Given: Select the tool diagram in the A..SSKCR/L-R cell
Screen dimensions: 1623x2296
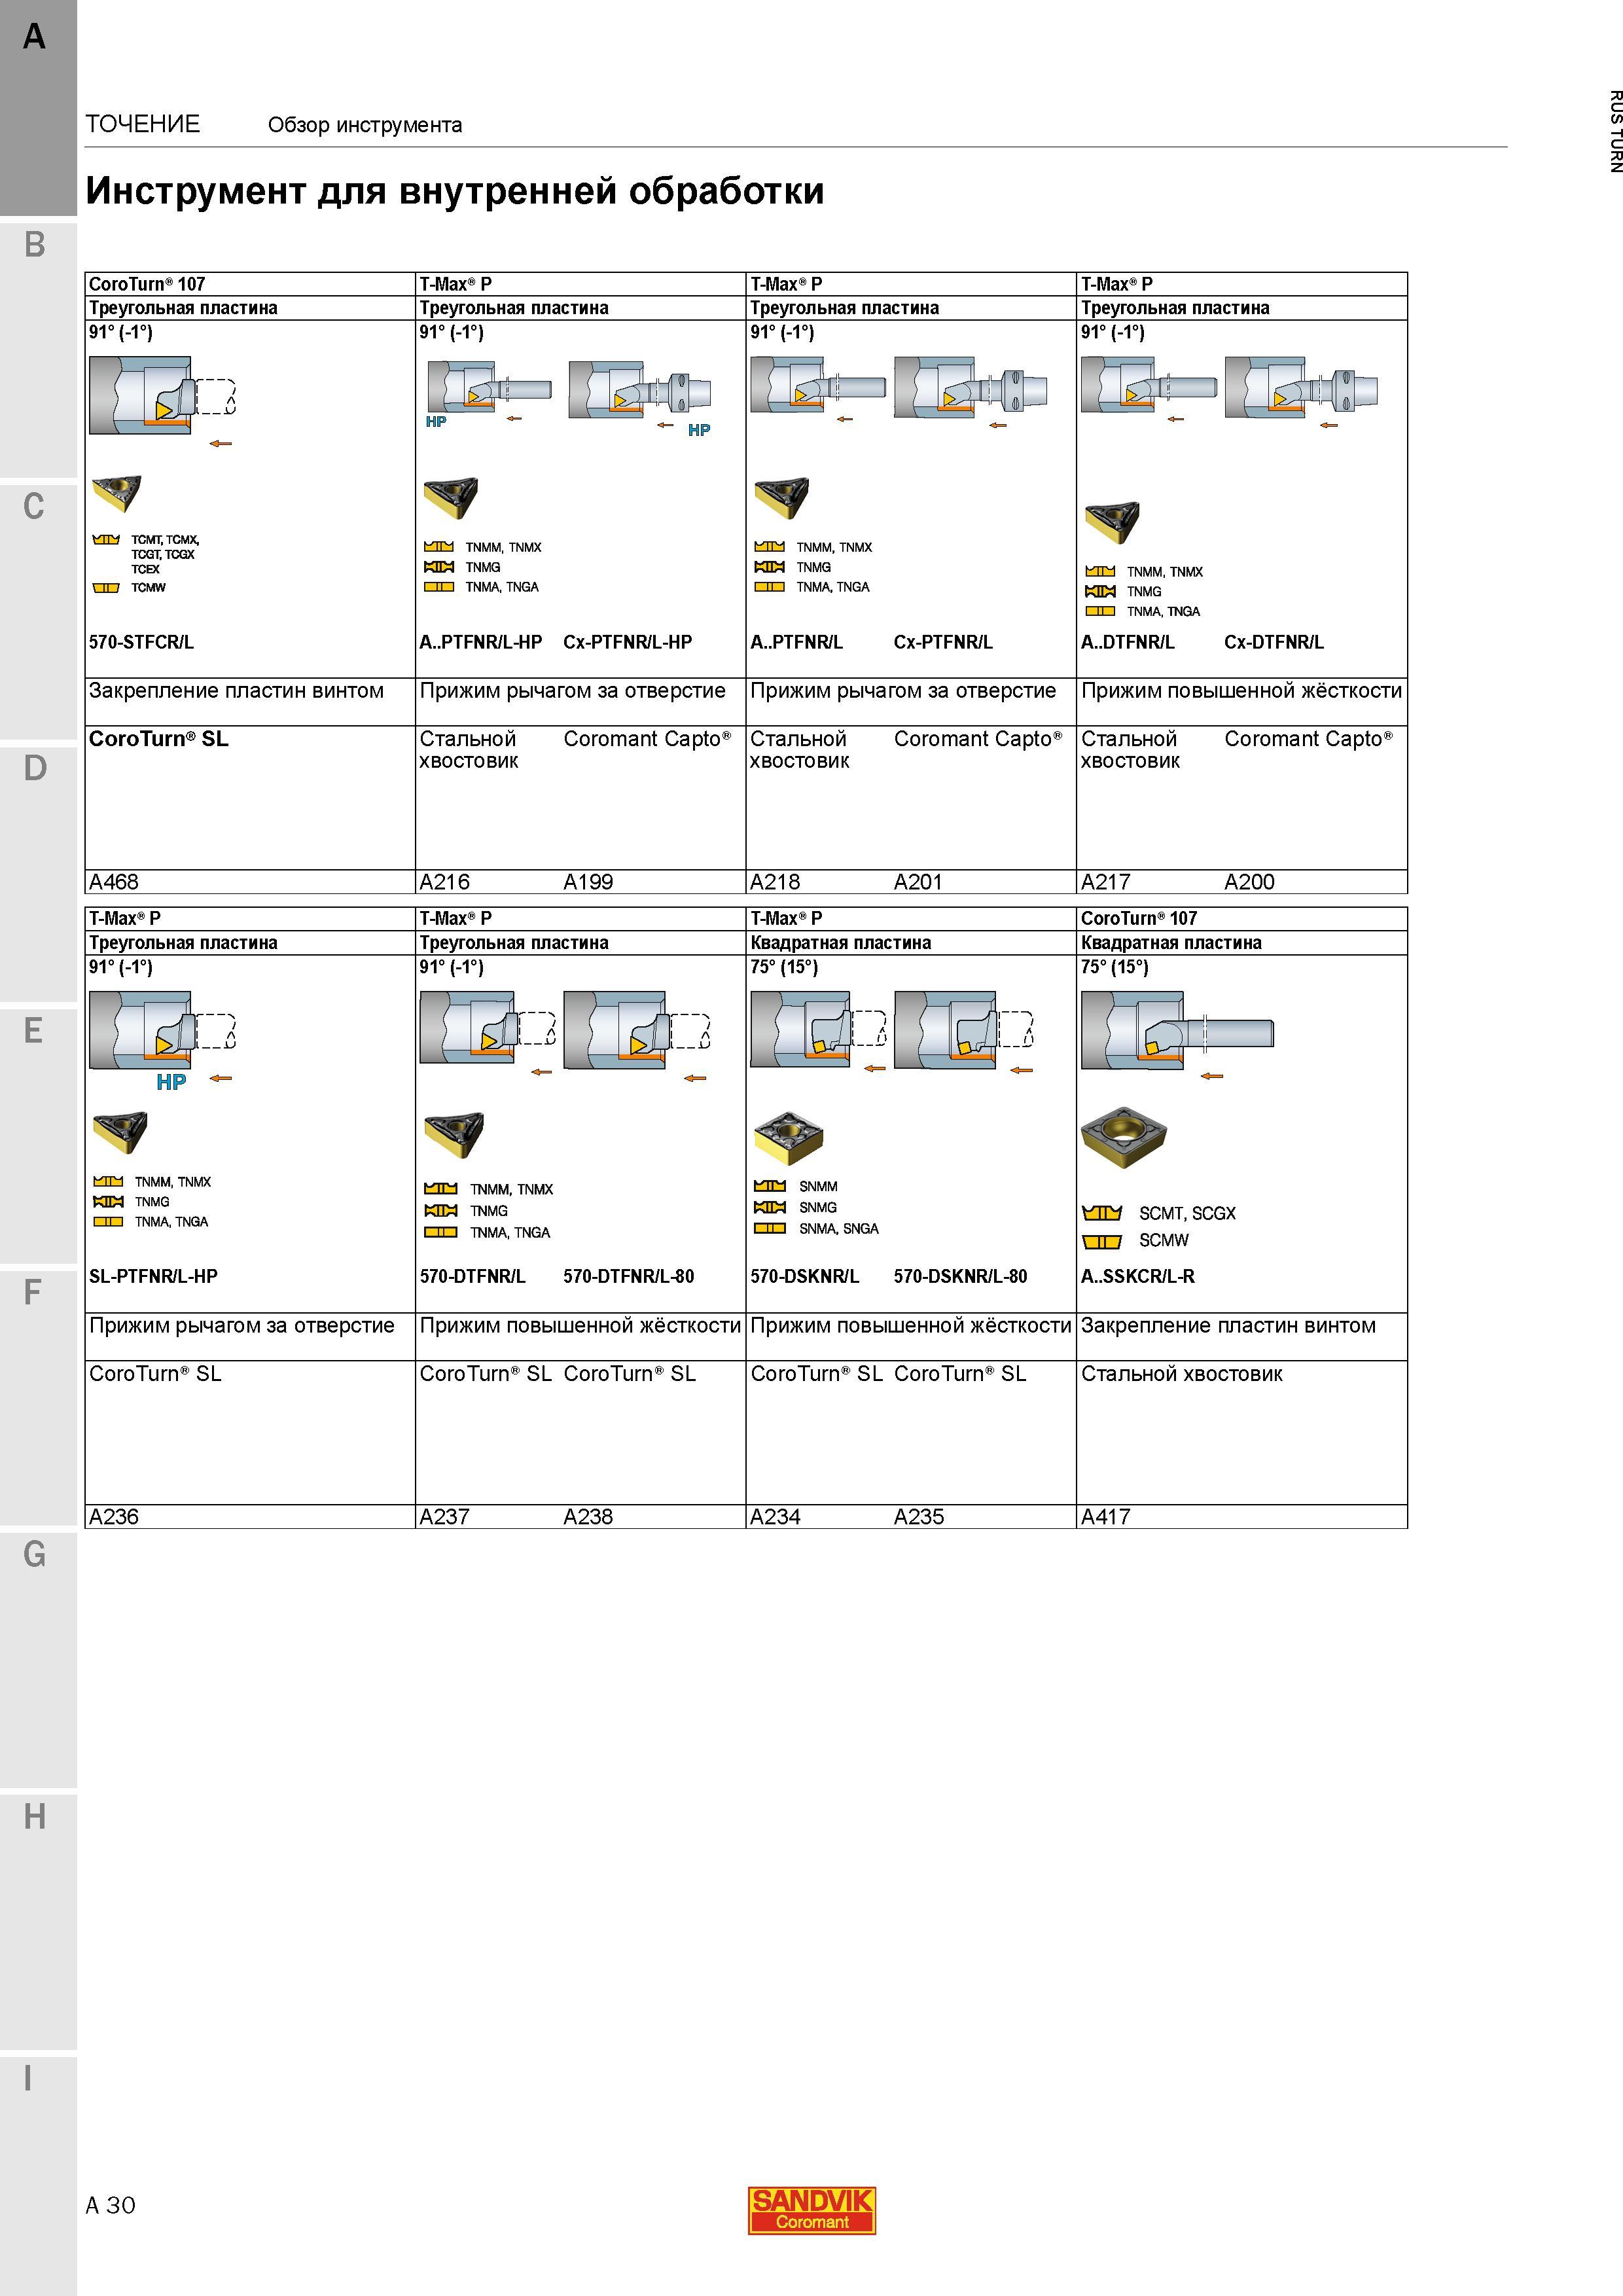Looking at the screenshot, I should coord(1178,1036).
